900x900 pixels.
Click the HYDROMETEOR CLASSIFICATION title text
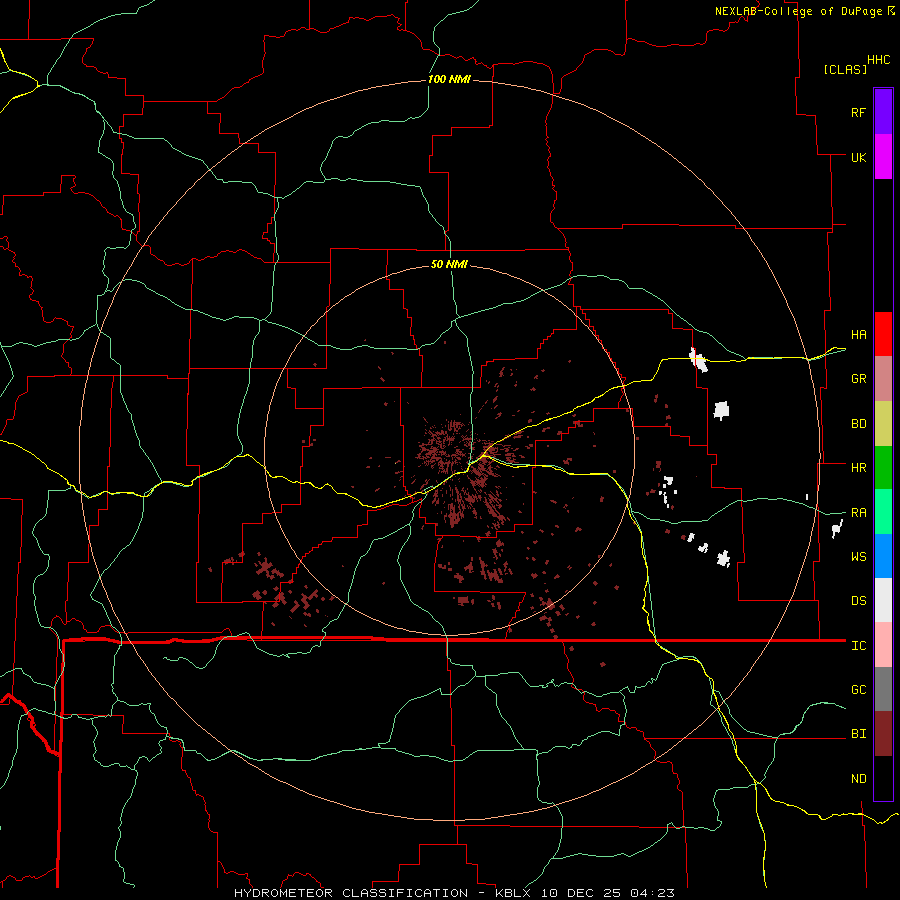351,893
